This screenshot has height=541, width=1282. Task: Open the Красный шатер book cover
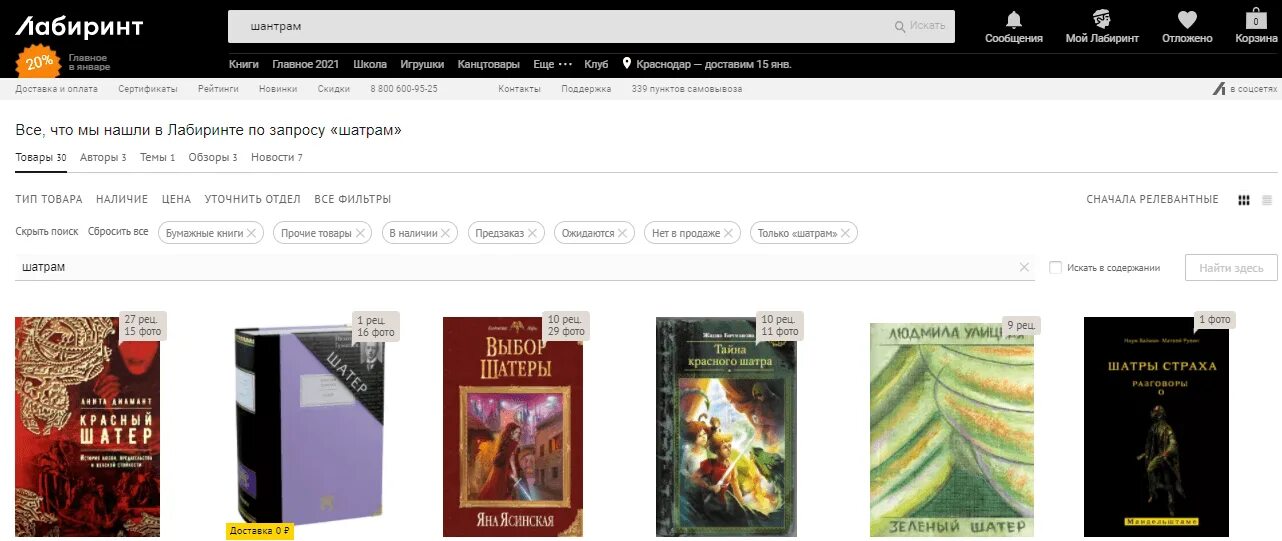pyautogui.click(x=87, y=427)
